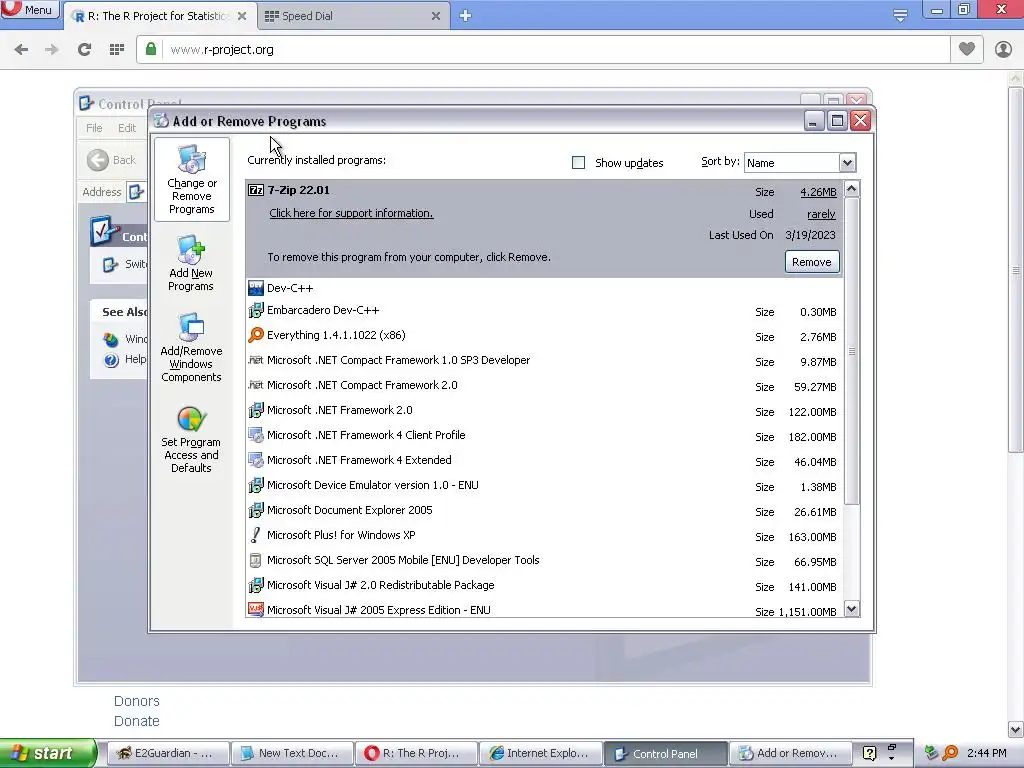Open the Opera account profile icon
This screenshot has width=1024, height=768.
tap(1003, 49)
